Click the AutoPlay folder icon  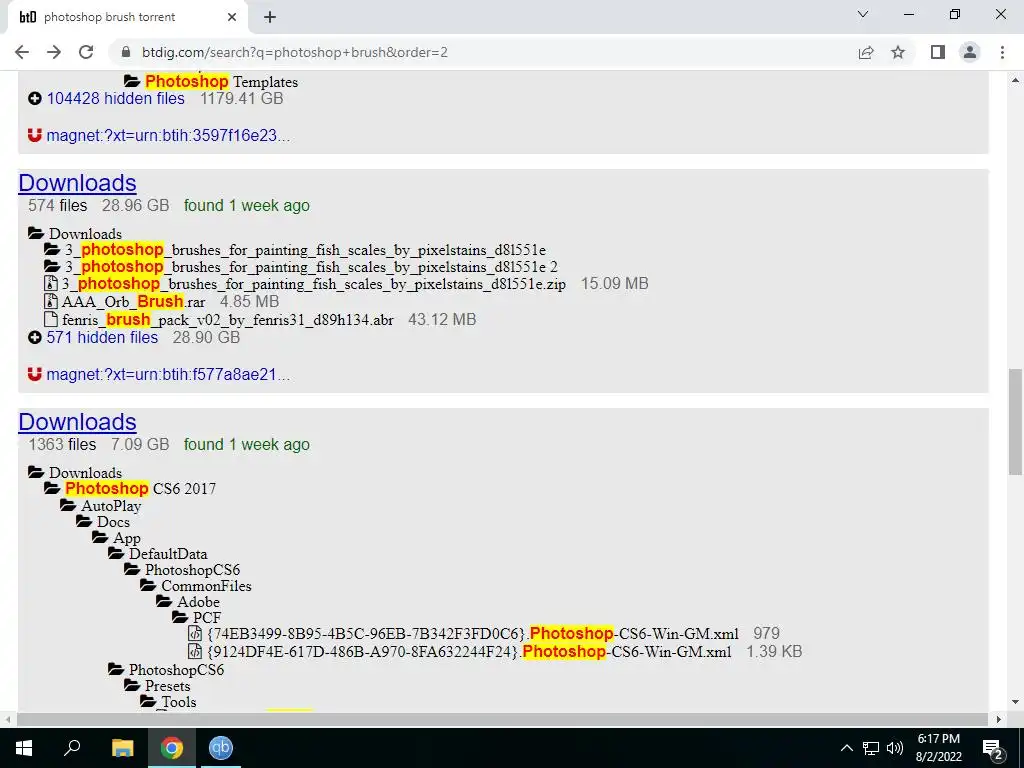[x=68, y=505]
